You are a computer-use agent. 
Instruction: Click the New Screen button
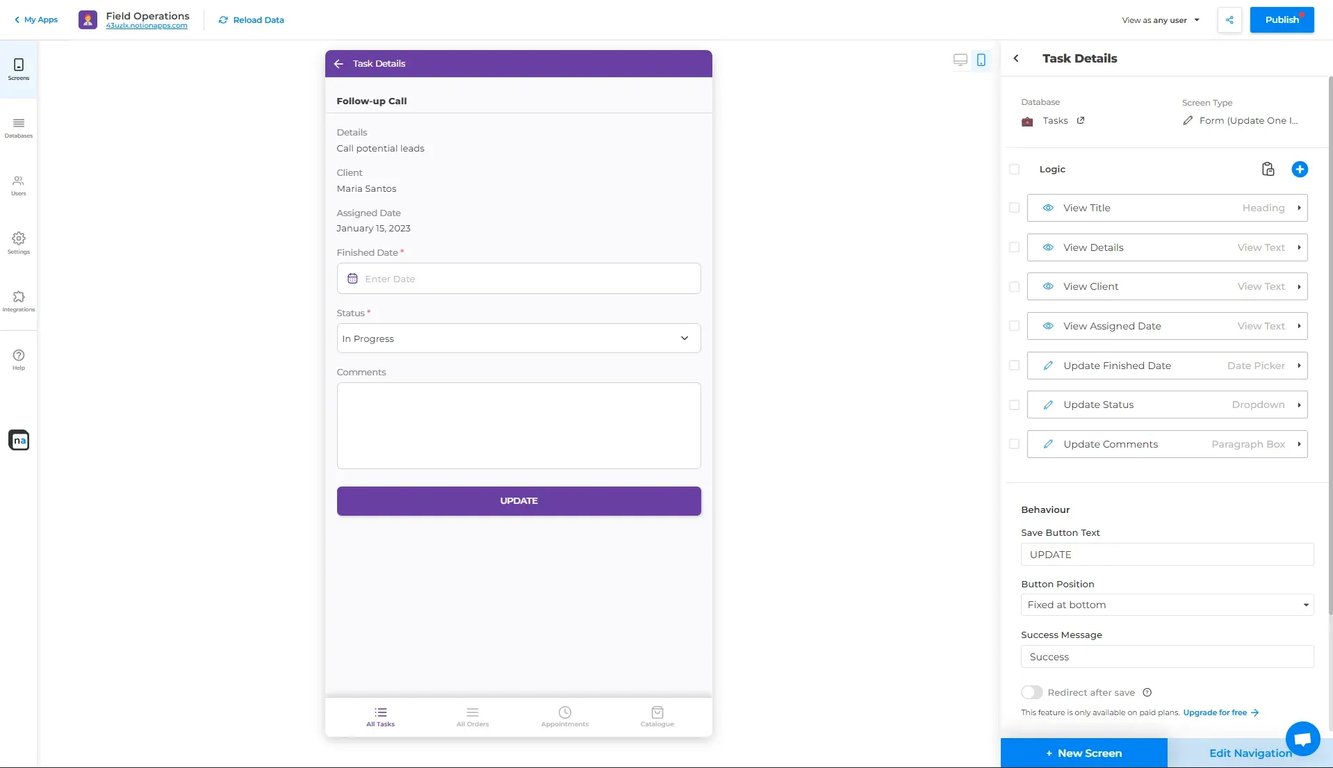[x=1084, y=753]
